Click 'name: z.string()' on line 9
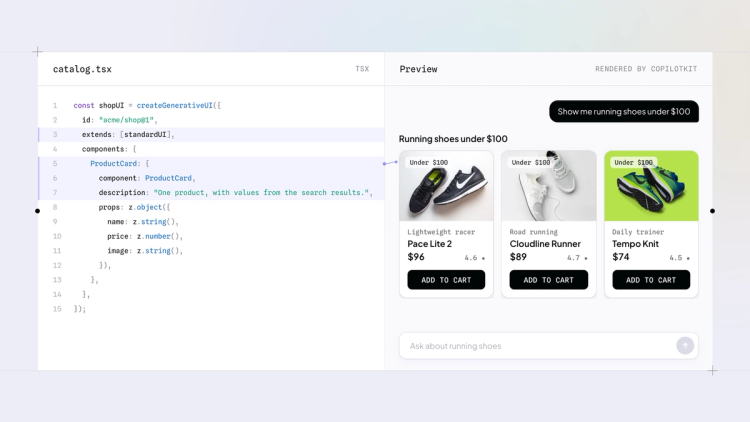Viewport: 750px width, 422px height. point(143,222)
